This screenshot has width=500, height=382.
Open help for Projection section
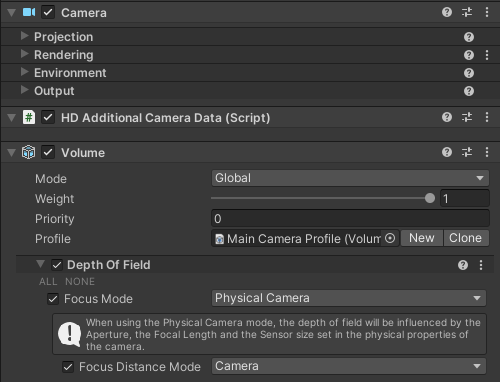point(469,37)
